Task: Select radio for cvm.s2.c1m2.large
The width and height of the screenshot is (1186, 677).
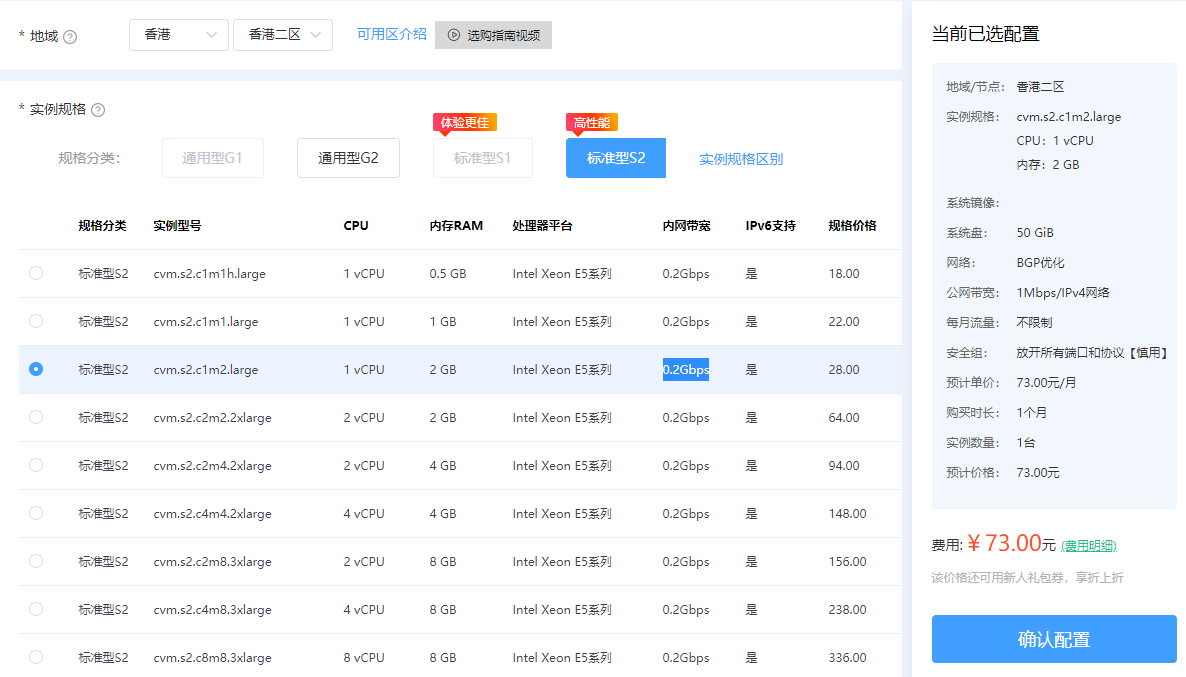Action: coord(36,369)
